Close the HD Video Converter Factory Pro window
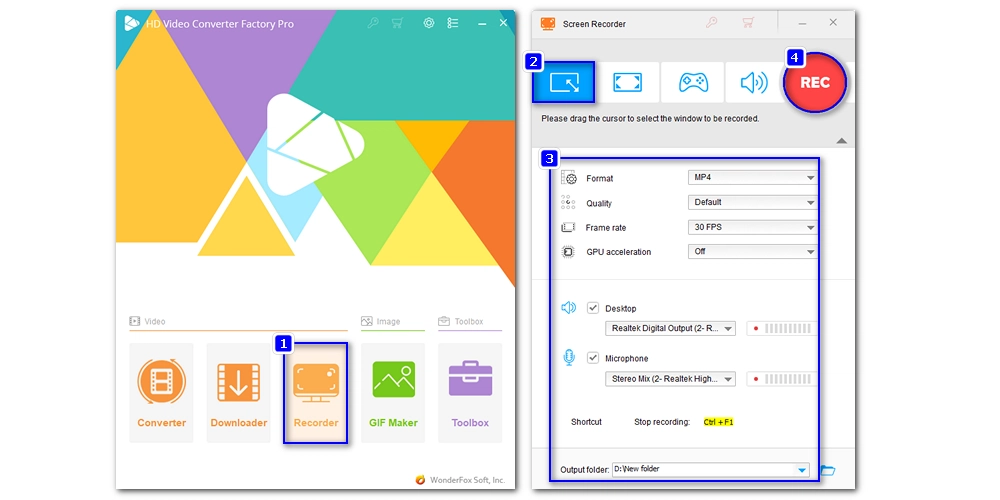1000x500 pixels. coord(503,23)
